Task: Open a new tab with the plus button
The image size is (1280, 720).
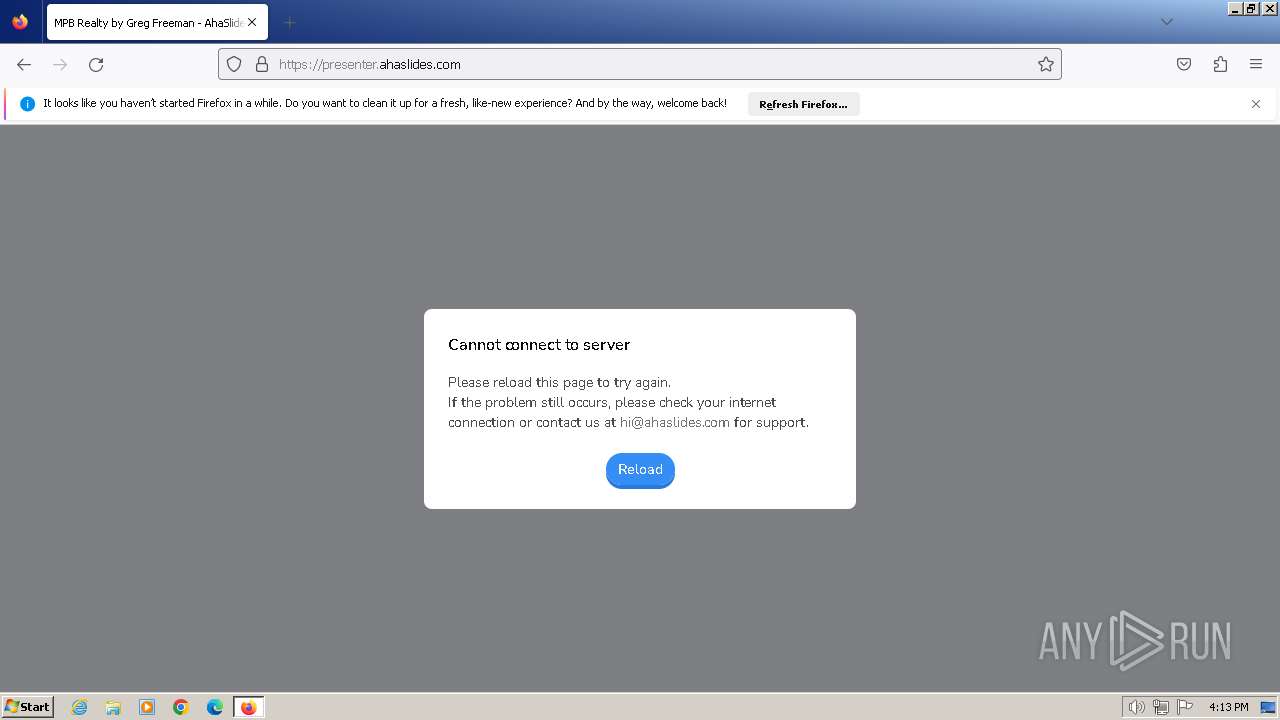Action: (289, 22)
